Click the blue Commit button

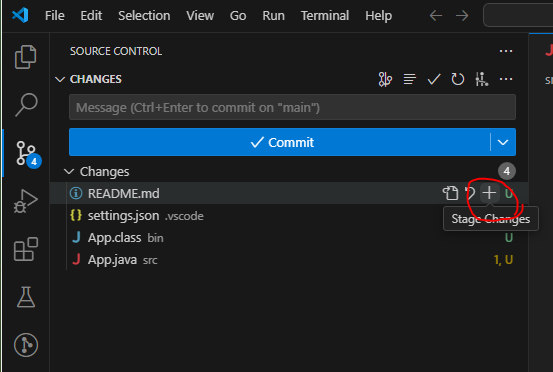279,142
